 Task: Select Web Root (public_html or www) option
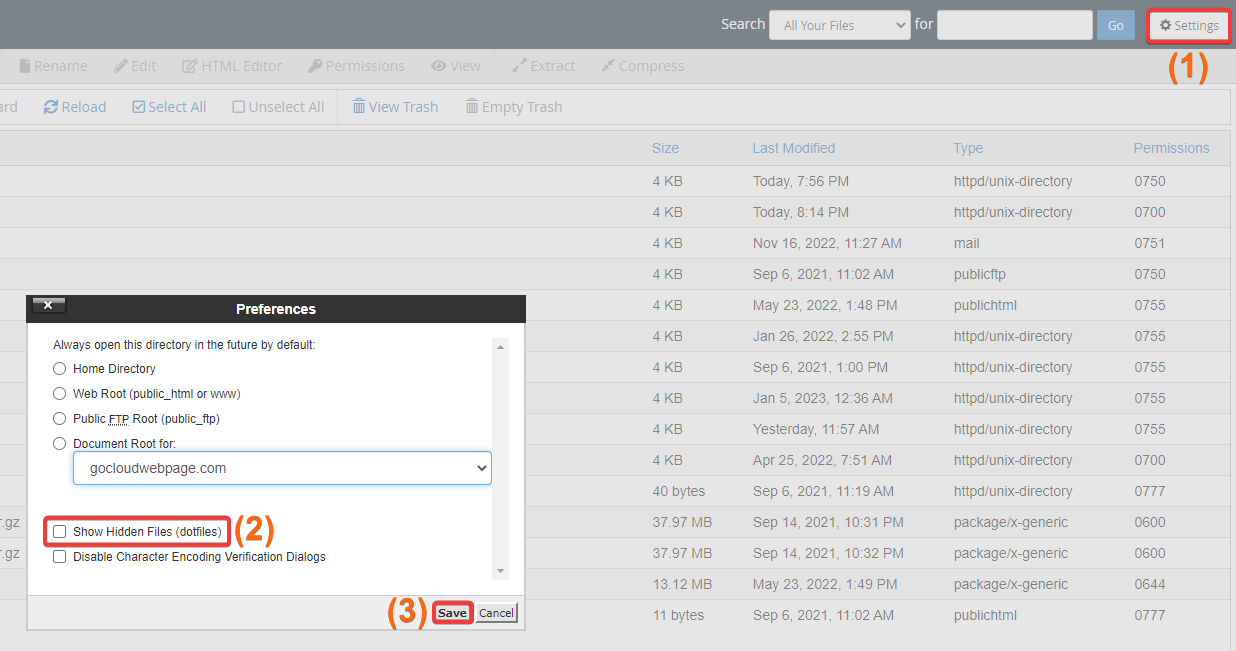(x=60, y=394)
